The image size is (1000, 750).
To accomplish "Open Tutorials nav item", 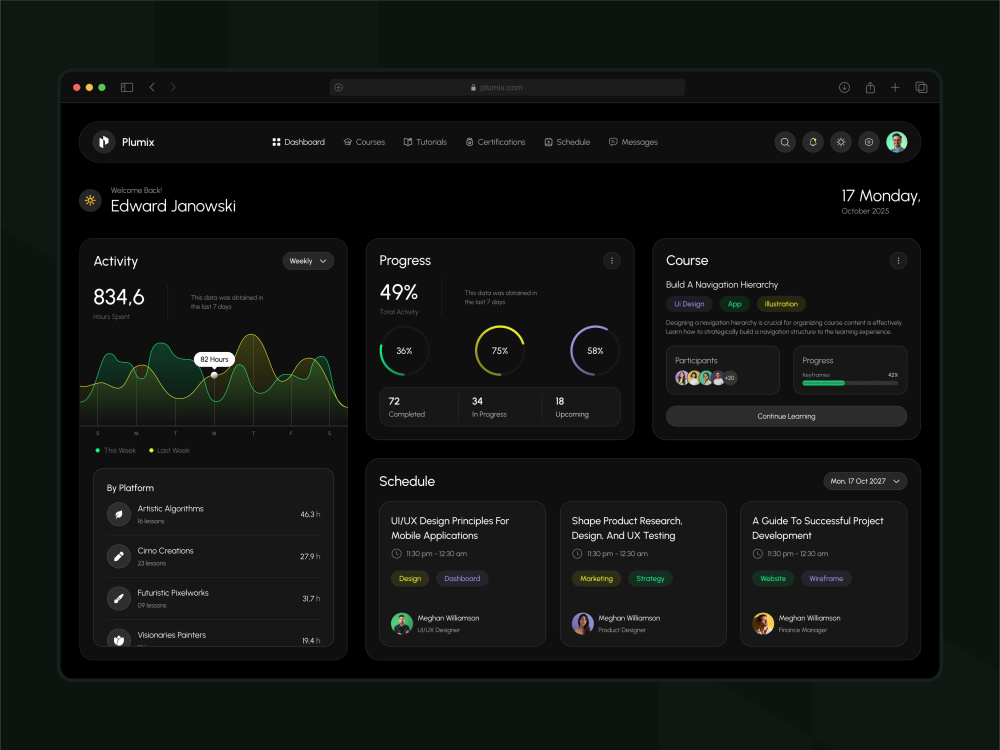I will 425,142.
